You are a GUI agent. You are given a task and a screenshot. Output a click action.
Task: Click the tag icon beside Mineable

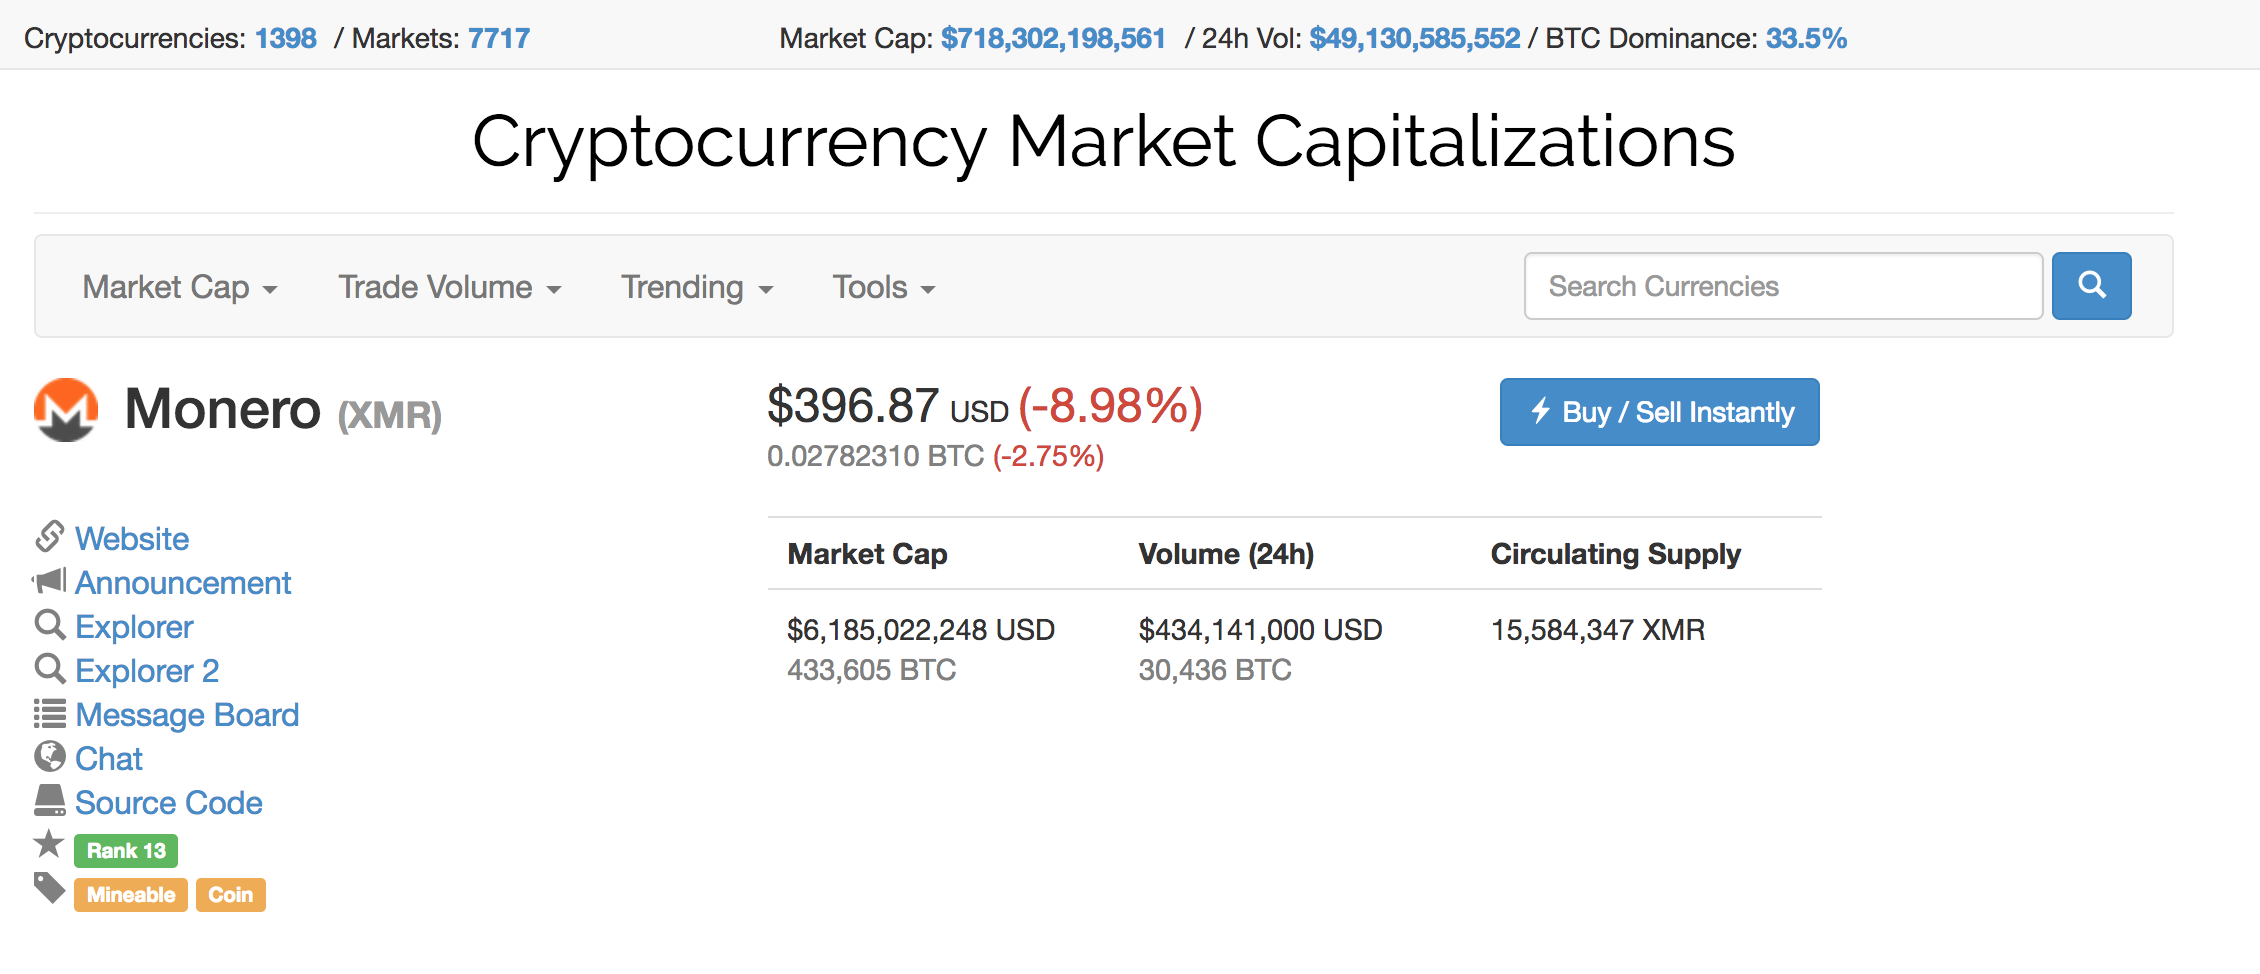coord(50,888)
